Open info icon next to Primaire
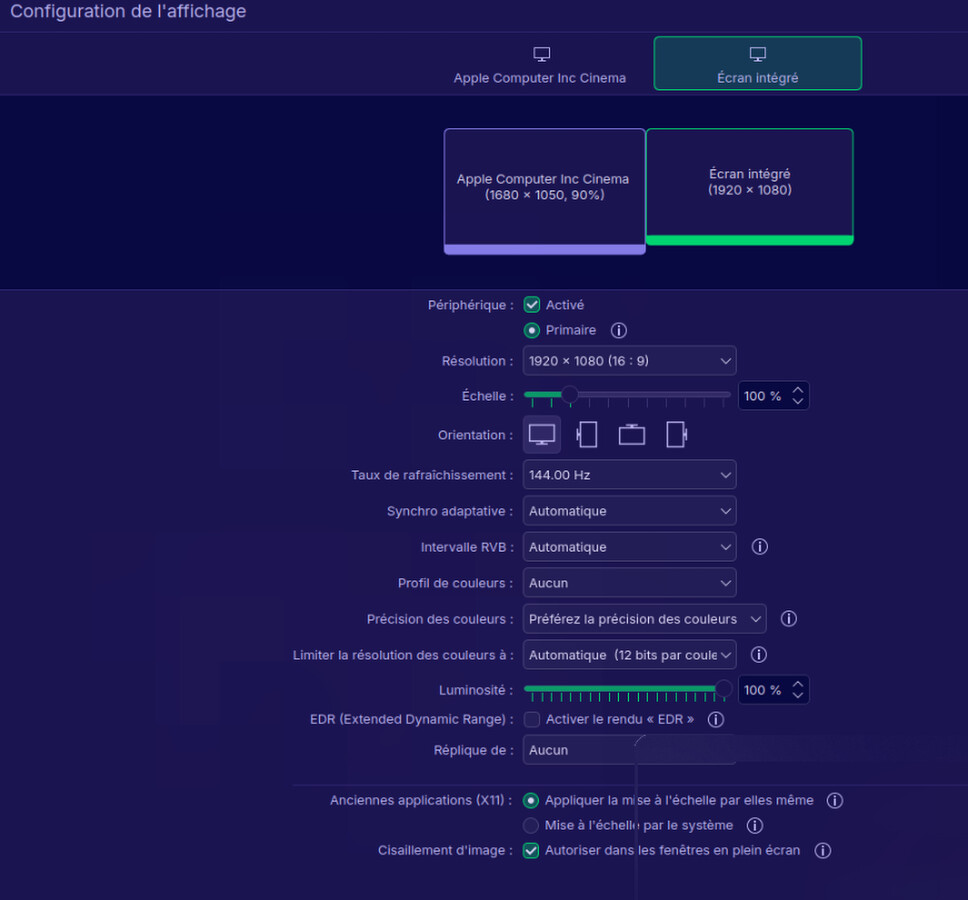The image size is (968, 900). coord(618,330)
